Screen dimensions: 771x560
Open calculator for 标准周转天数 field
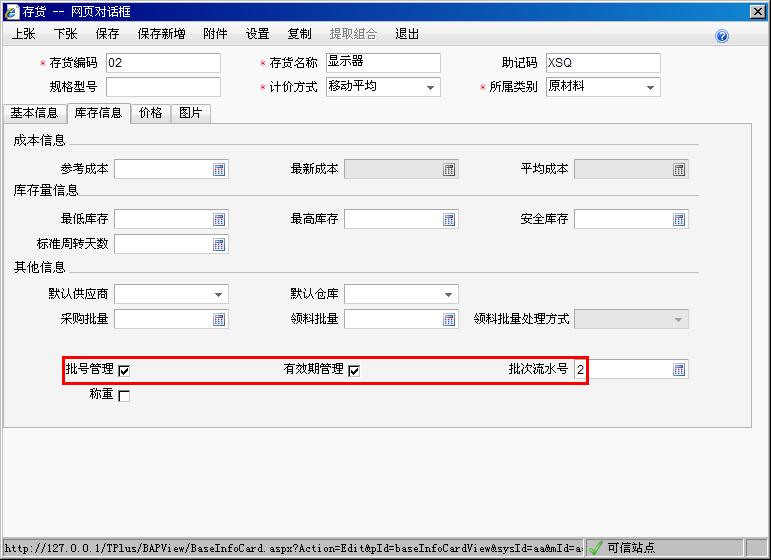pyautogui.click(x=219, y=244)
